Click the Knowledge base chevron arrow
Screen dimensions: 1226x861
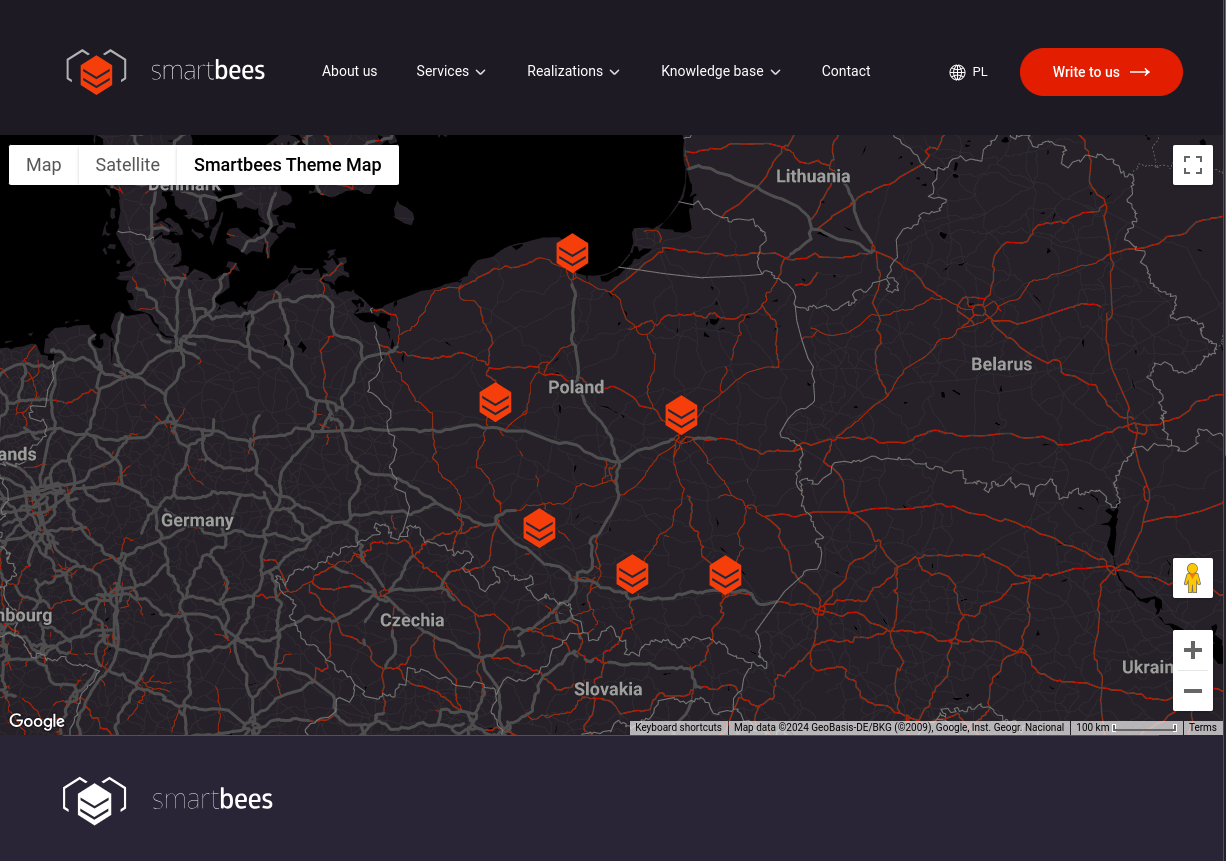point(776,72)
